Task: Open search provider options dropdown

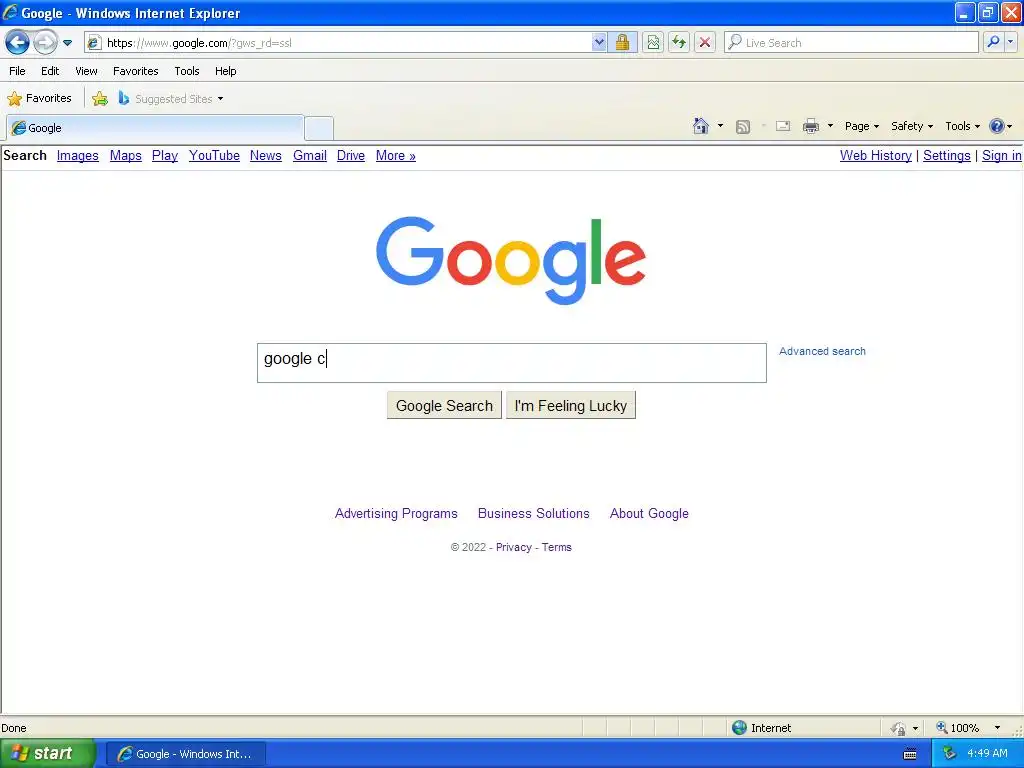Action: pyautogui.click(x=1010, y=42)
